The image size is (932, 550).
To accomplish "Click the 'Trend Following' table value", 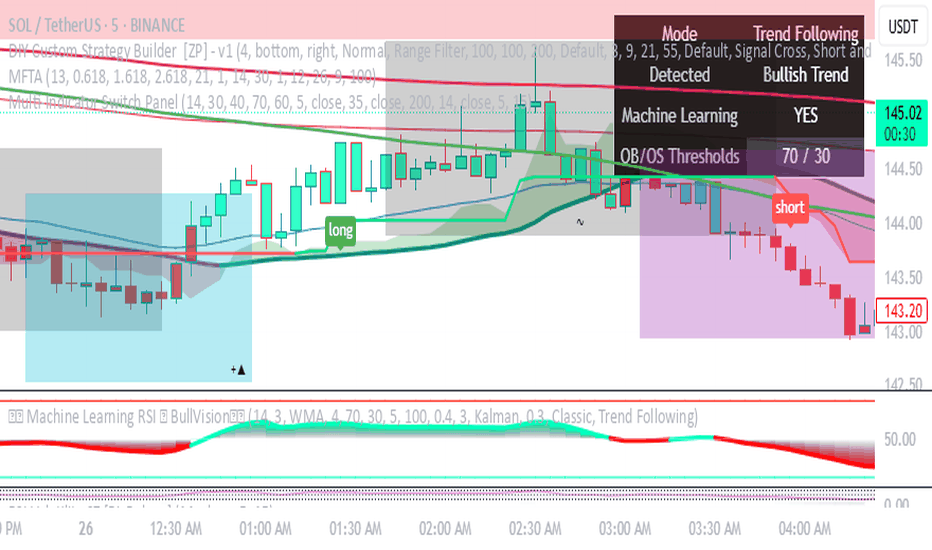I will [805, 33].
